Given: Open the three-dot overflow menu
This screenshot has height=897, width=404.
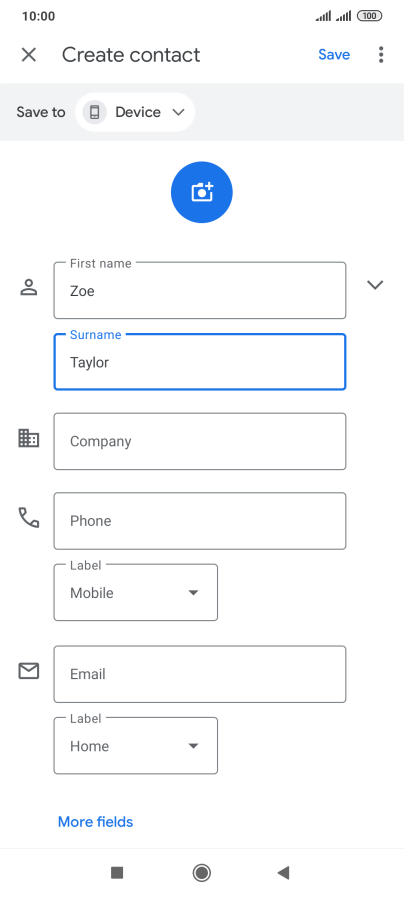Looking at the screenshot, I should 381,55.
